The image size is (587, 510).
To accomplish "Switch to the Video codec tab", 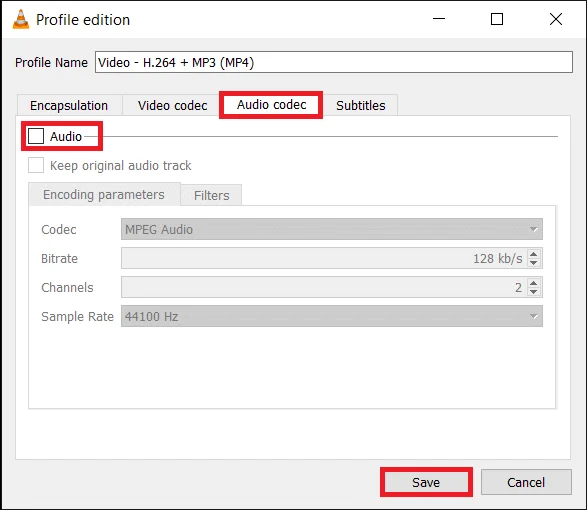I will click(172, 105).
